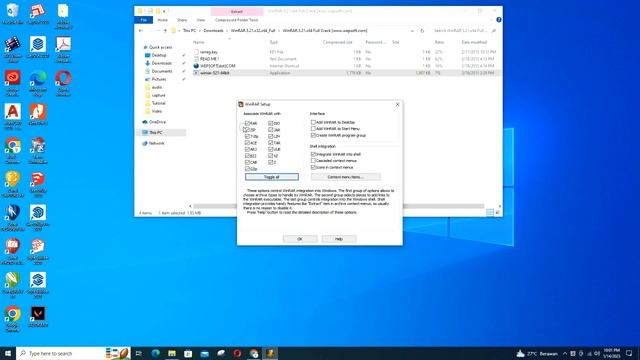Screen dimensions: 640x360
Task: Toggle the ZIP association checkbox
Action: click(x=247, y=130)
